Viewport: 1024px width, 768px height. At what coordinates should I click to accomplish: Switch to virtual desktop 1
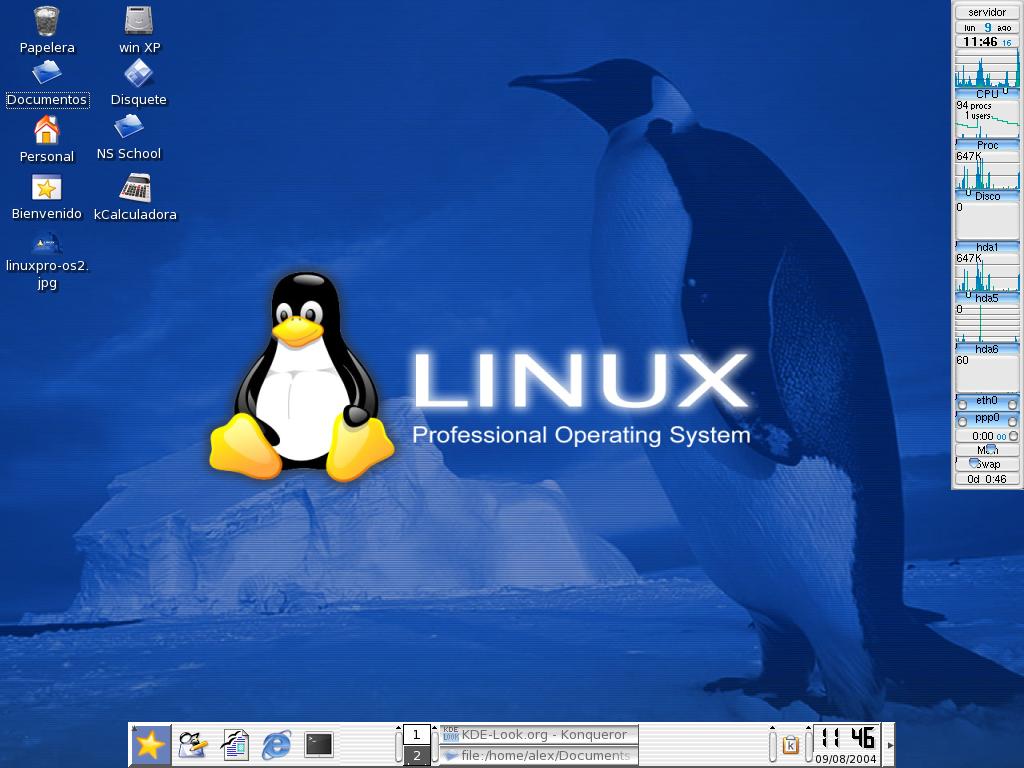416,735
